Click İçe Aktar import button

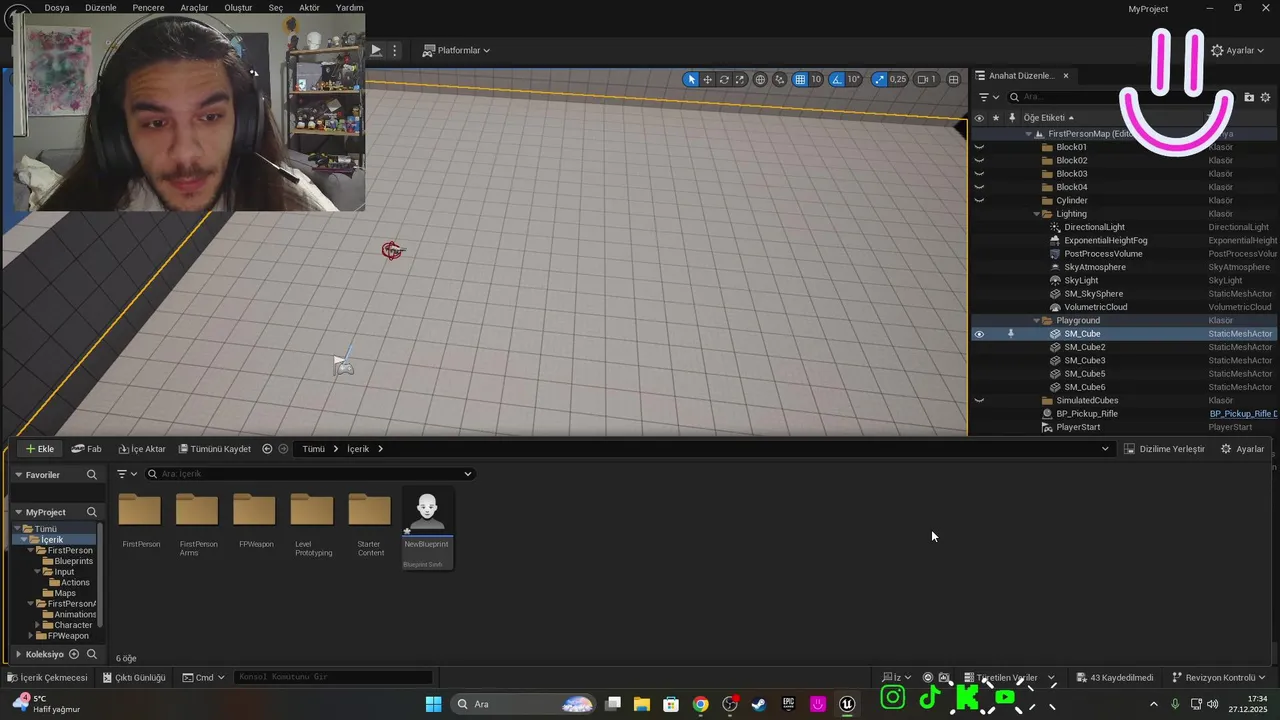[x=142, y=449]
